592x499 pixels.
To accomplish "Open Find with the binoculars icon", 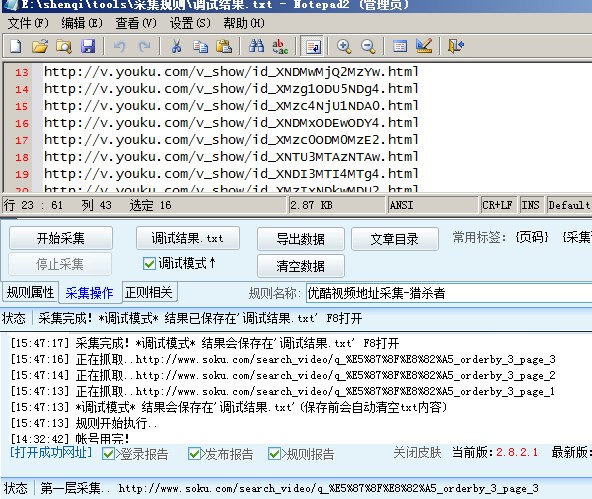I will point(257,46).
